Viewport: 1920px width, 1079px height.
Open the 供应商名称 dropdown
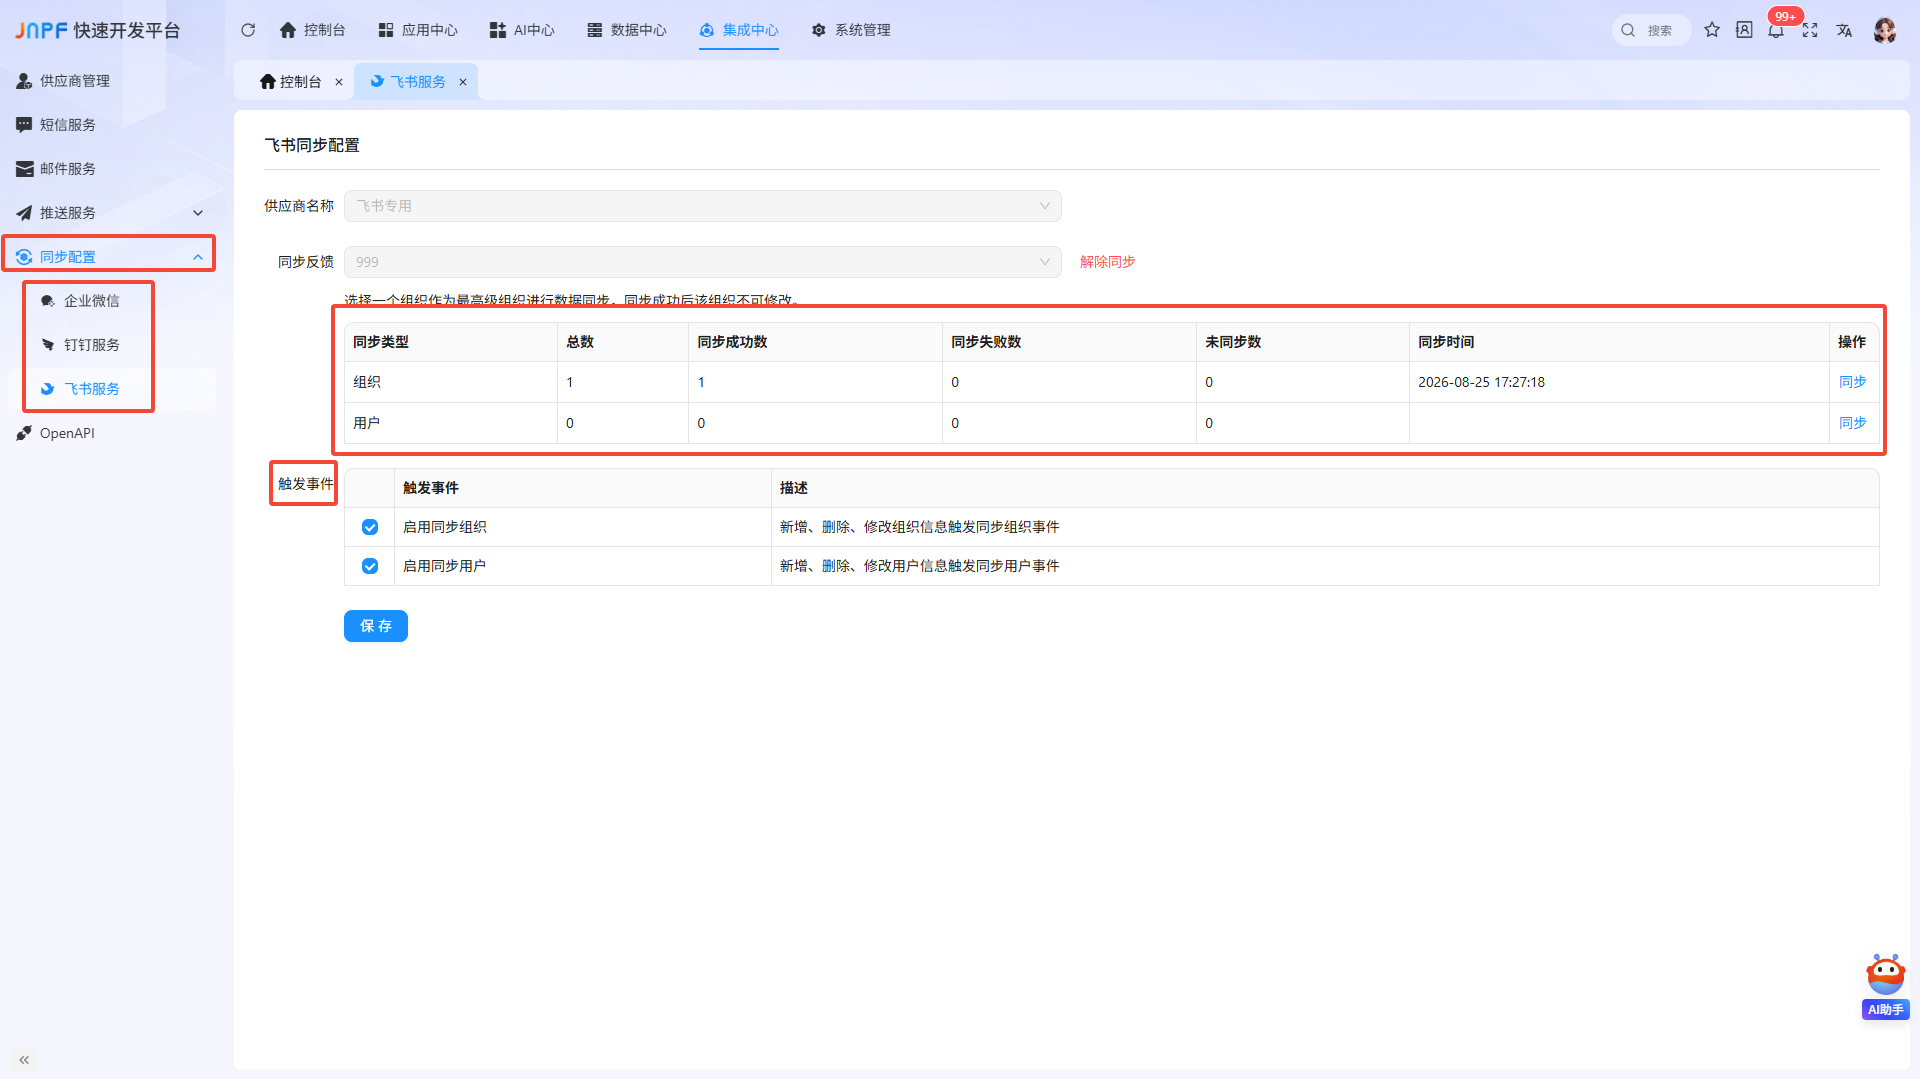(702, 206)
